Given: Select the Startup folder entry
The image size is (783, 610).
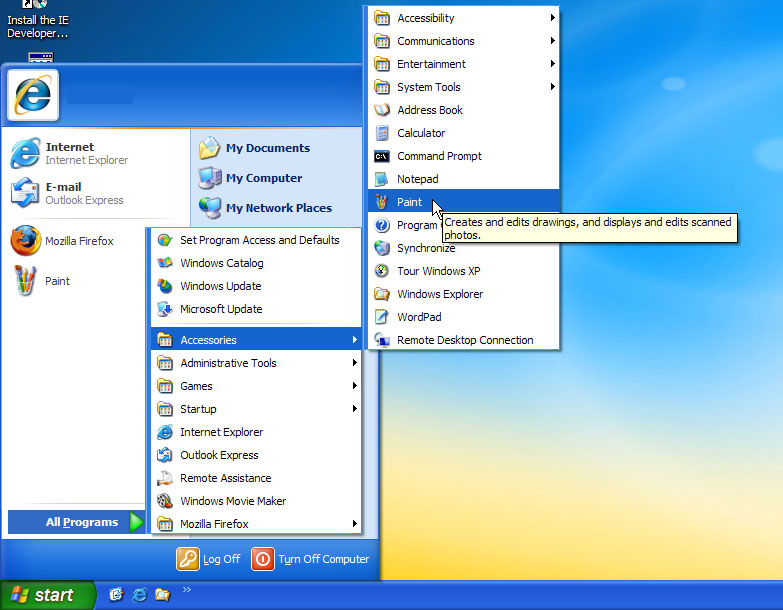Looking at the screenshot, I should 256,409.
